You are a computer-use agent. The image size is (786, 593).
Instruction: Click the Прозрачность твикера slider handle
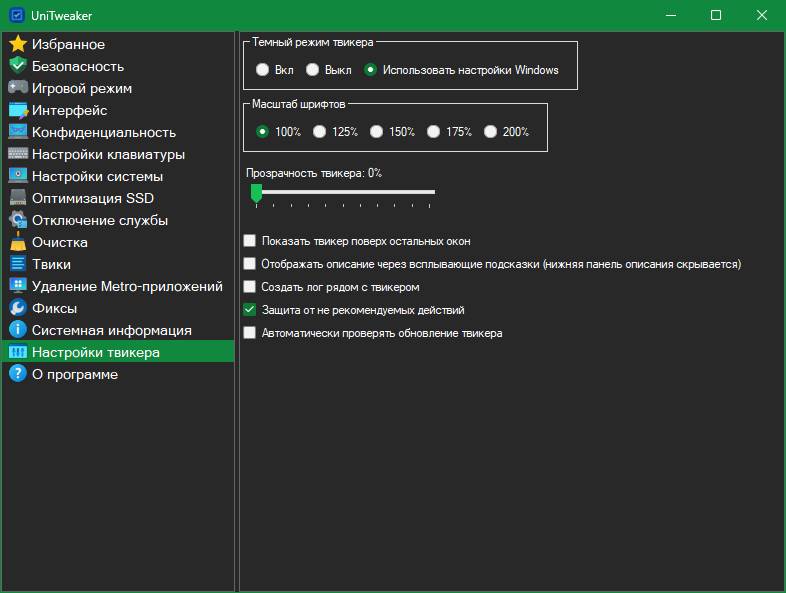pyautogui.click(x=256, y=192)
